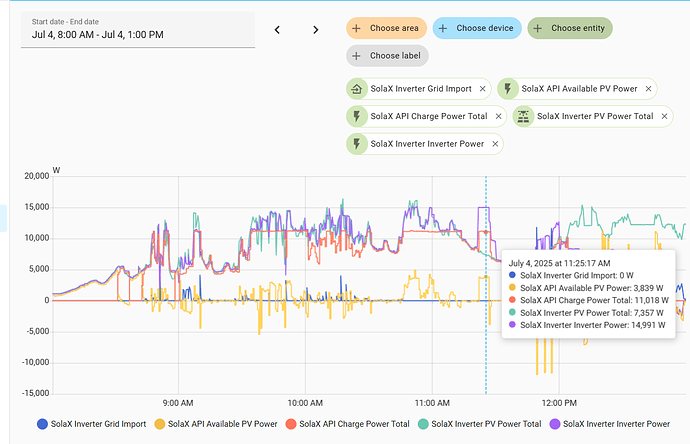
Task: Click Choose label button
Action: point(387,56)
